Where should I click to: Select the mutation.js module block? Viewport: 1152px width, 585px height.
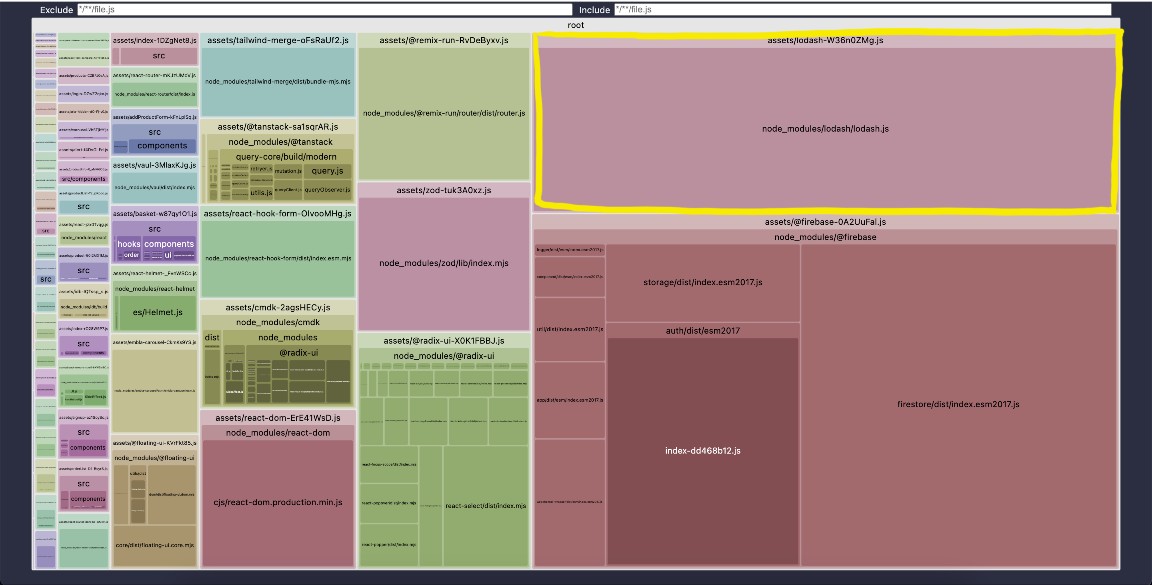click(288, 171)
